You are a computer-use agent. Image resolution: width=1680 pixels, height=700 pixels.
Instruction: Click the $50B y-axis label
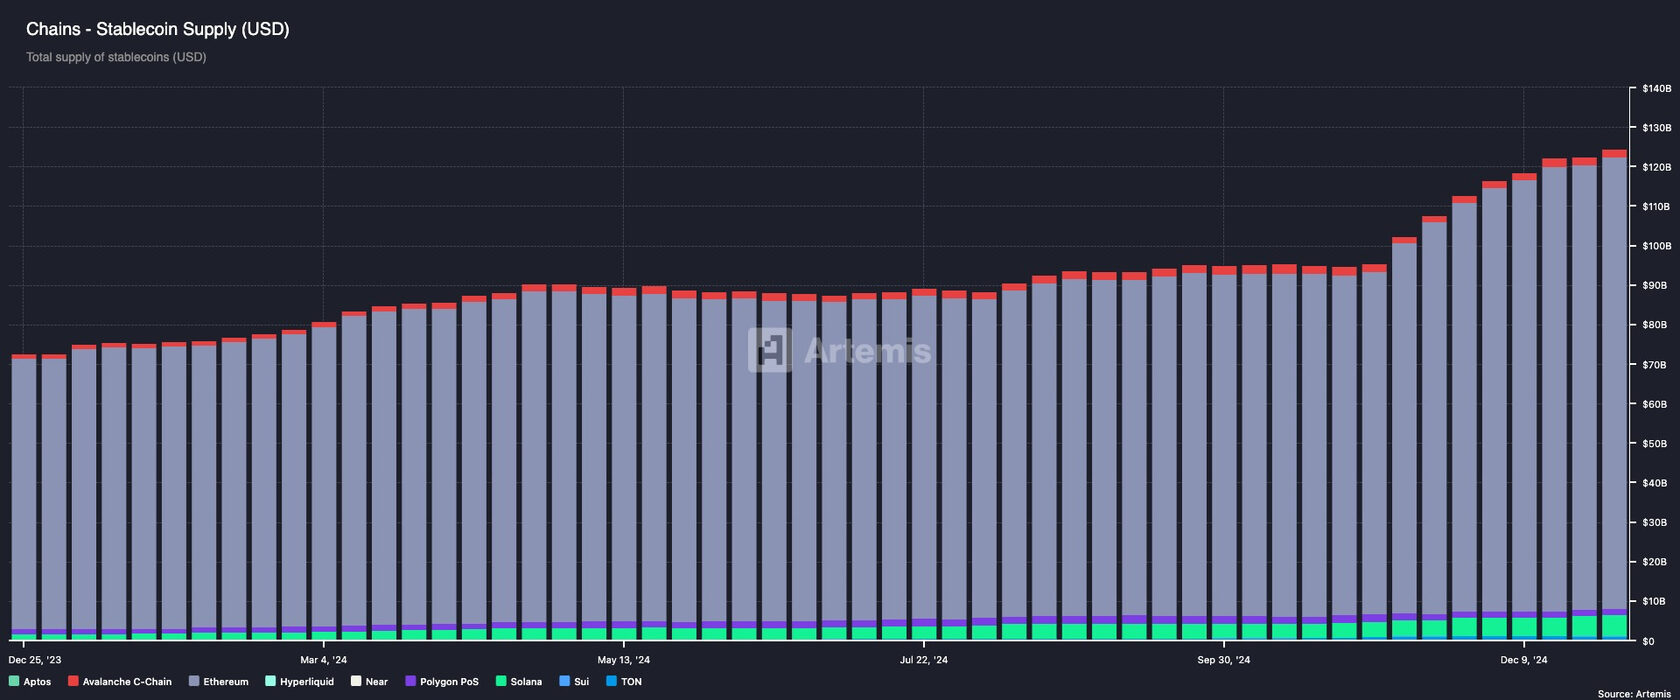pos(1654,443)
